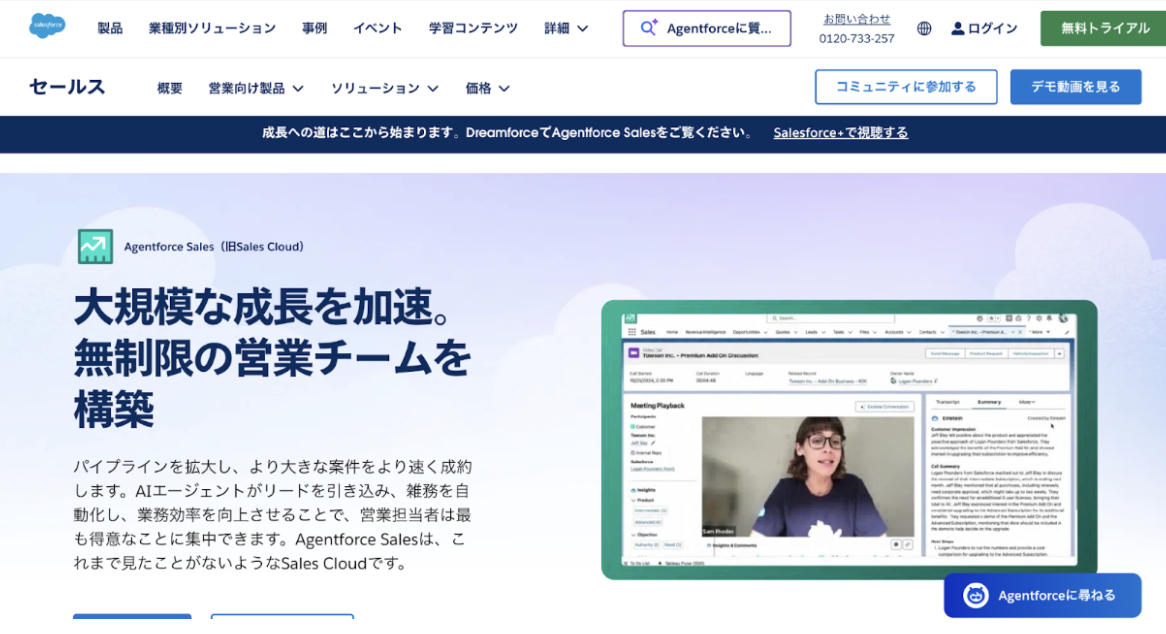Click the globe language selector icon
Image resolution: width=1166 pixels, height=634 pixels.
[x=924, y=29]
